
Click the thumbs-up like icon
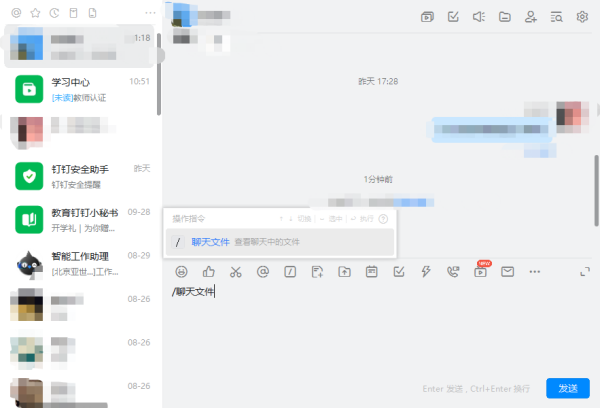tap(209, 272)
